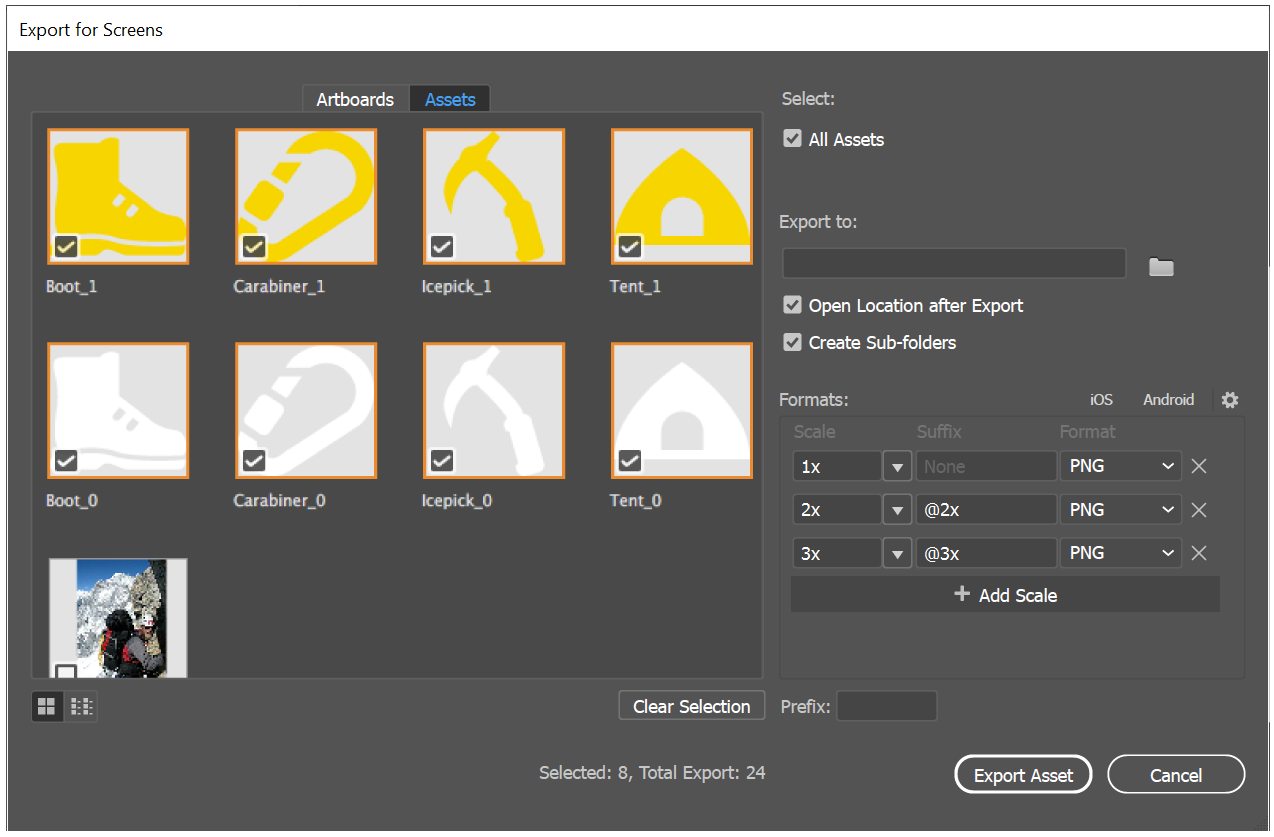Uncheck the Carabiner_0 asset checkbox
The image size is (1274, 837).
(x=254, y=460)
